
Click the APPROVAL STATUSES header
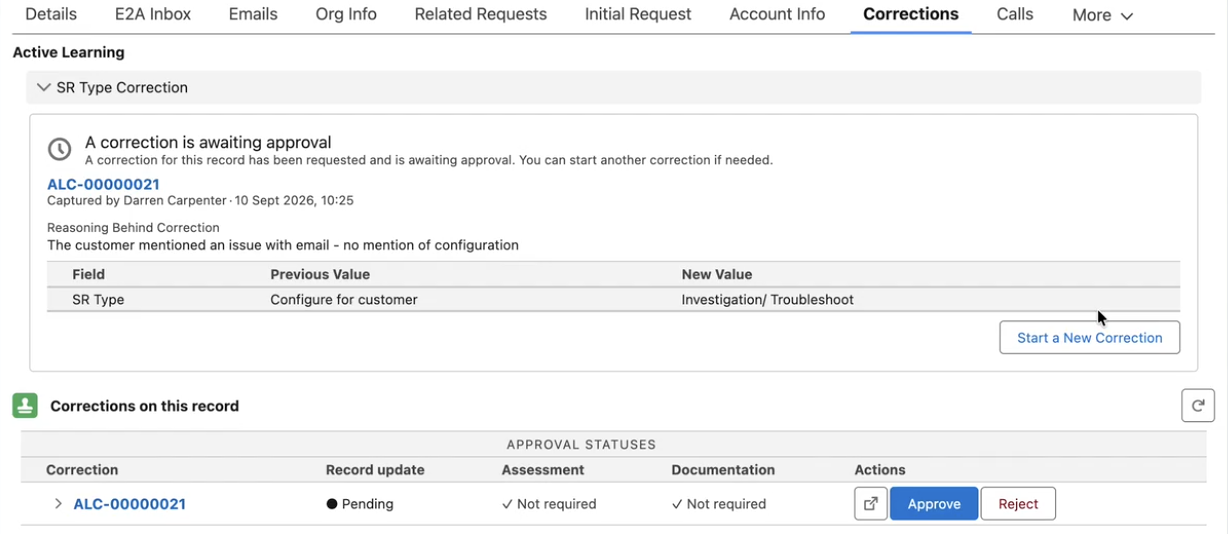click(581, 444)
